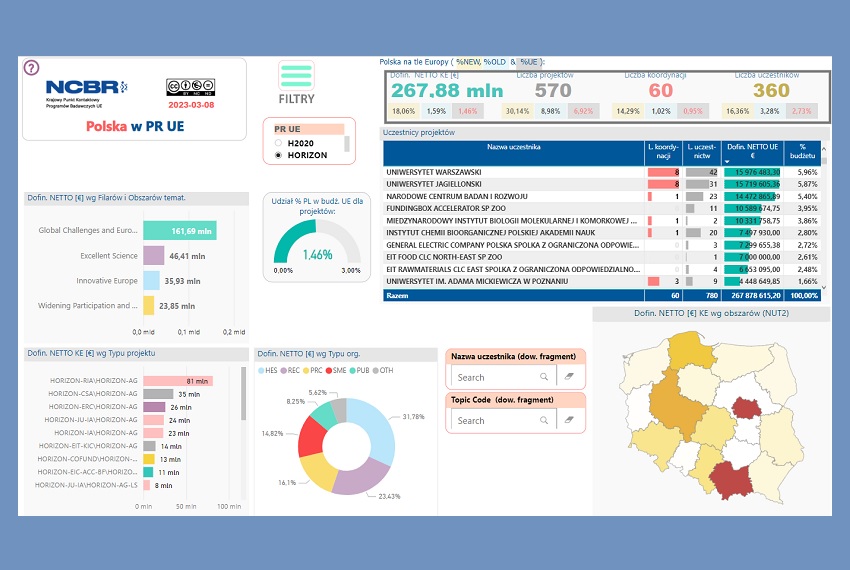This screenshot has height=570, width=850.
Task: Click search magnifier in Topic Code box
Action: pos(543,421)
